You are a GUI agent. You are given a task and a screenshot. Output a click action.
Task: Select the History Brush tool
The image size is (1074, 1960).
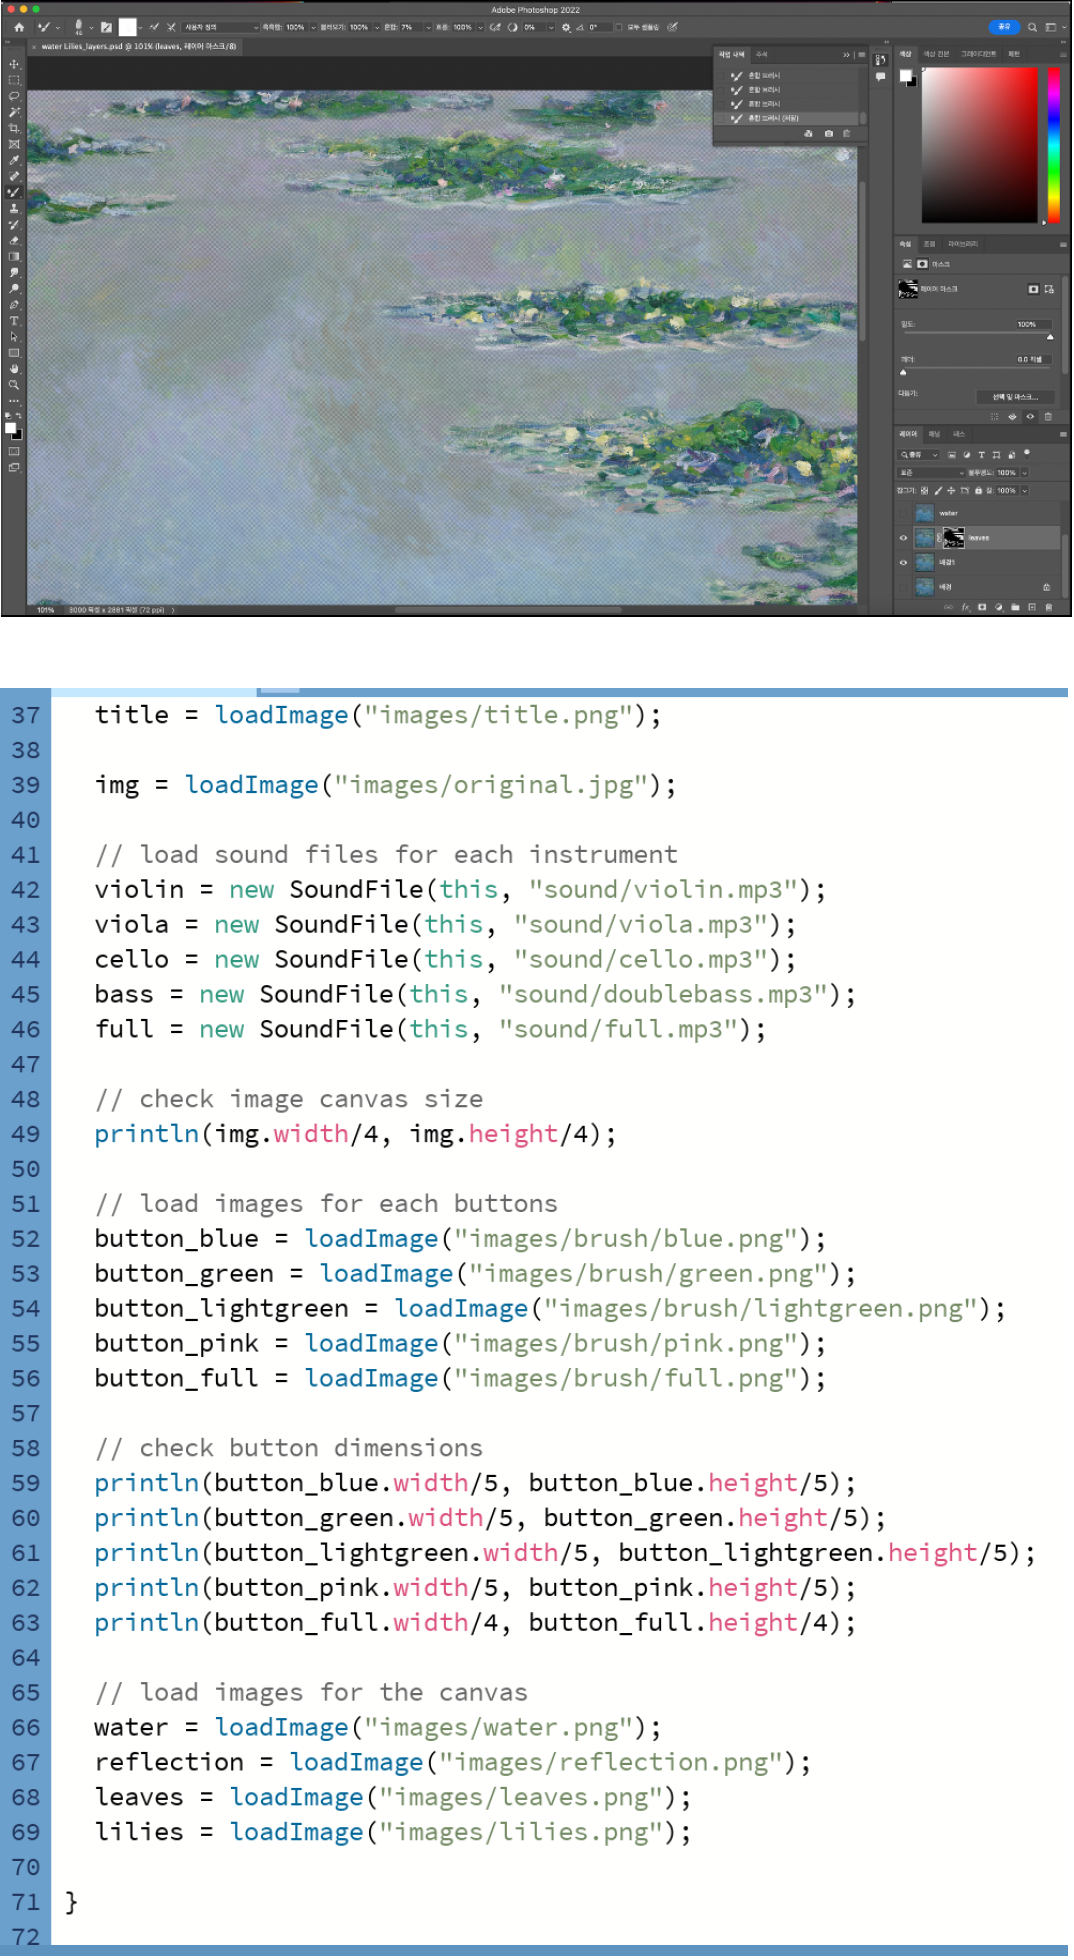coord(14,224)
